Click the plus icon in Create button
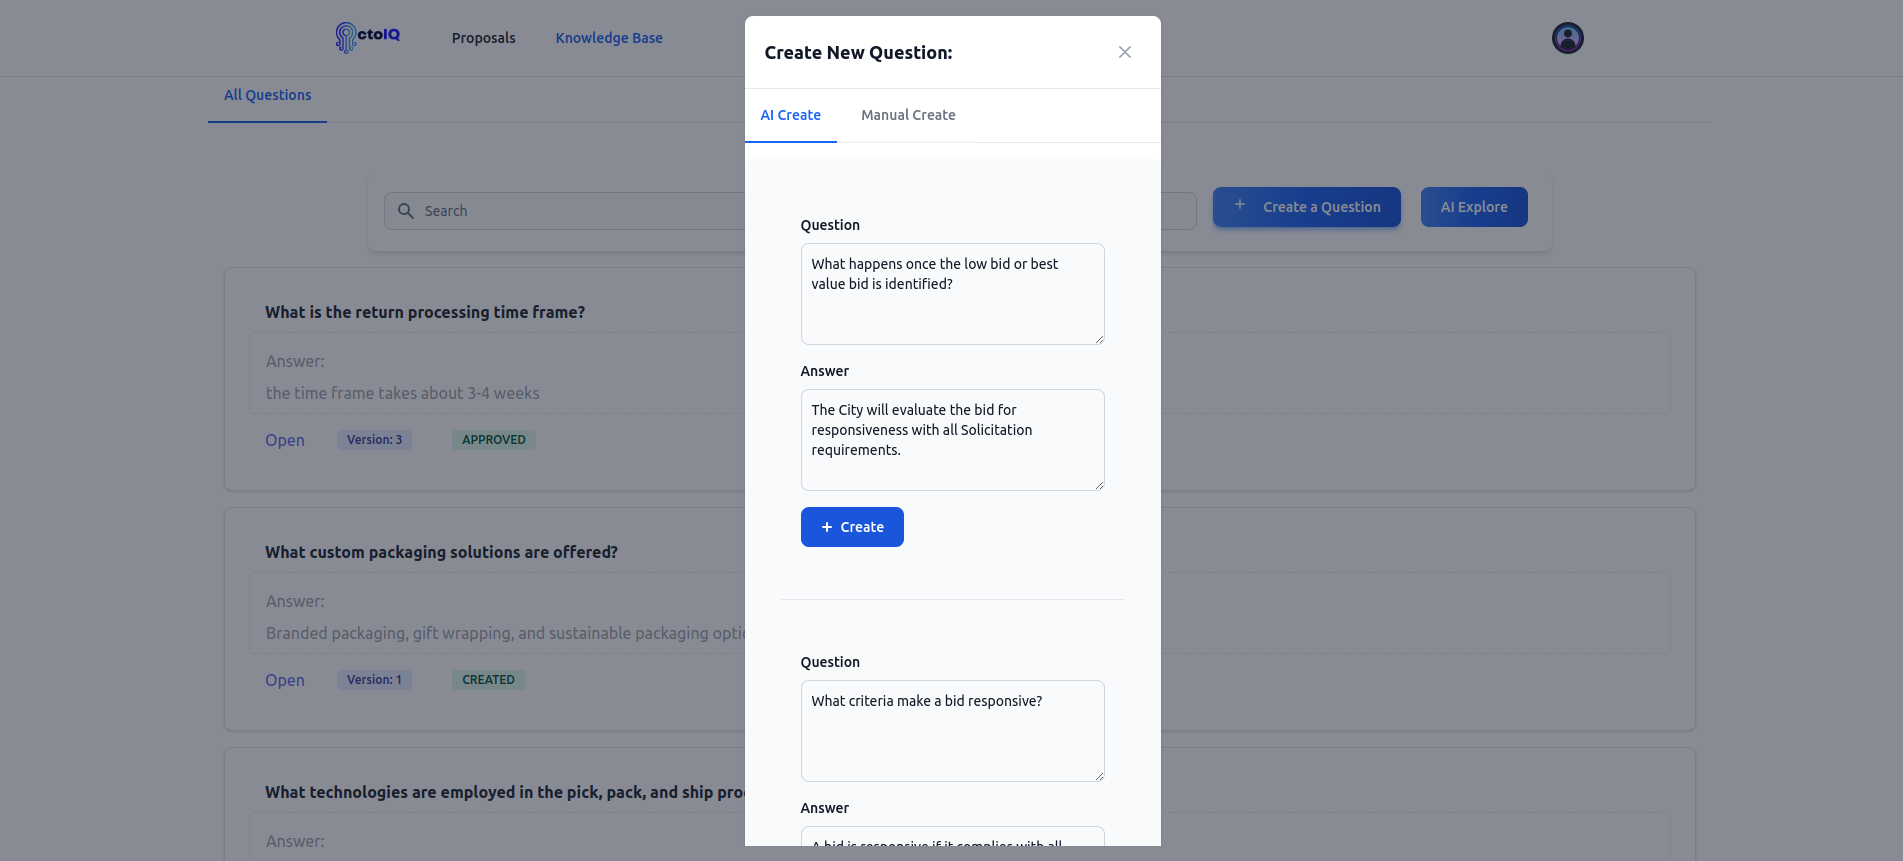This screenshot has height=861, width=1903. (x=827, y=527)
